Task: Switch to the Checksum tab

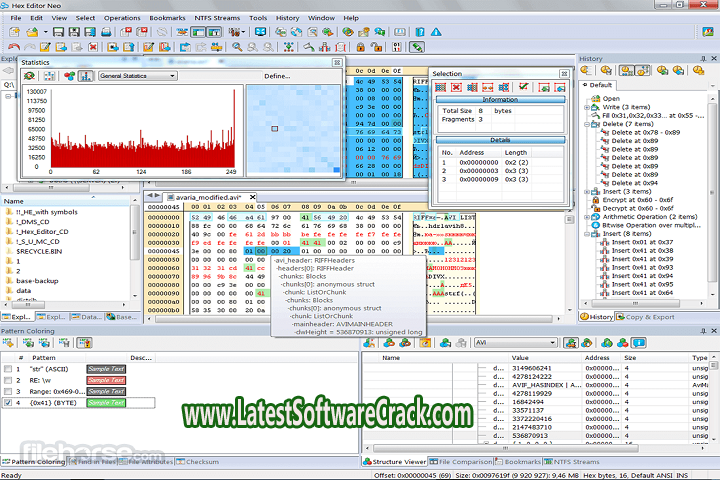Action: 200,462
